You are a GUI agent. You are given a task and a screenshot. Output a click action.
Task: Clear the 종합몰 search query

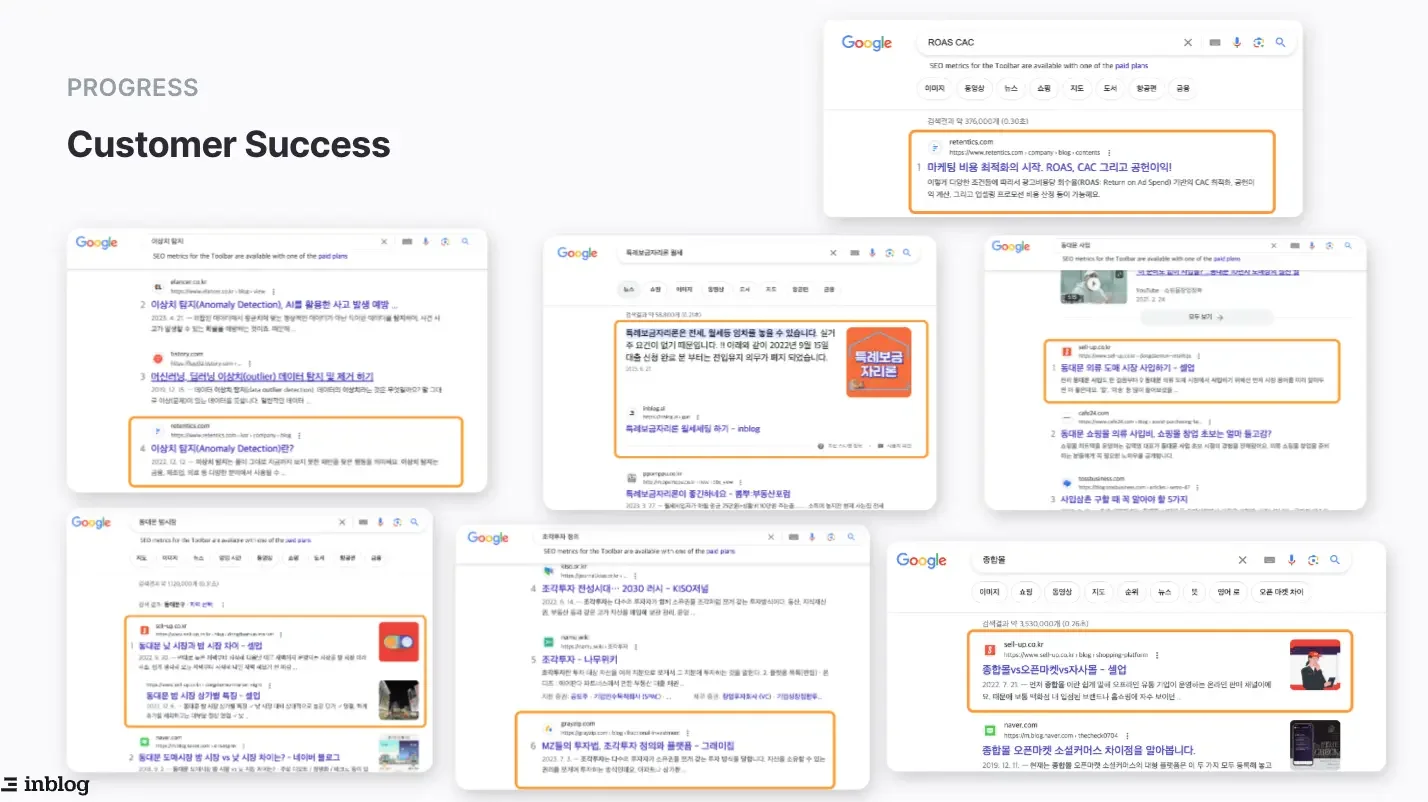1243,560
